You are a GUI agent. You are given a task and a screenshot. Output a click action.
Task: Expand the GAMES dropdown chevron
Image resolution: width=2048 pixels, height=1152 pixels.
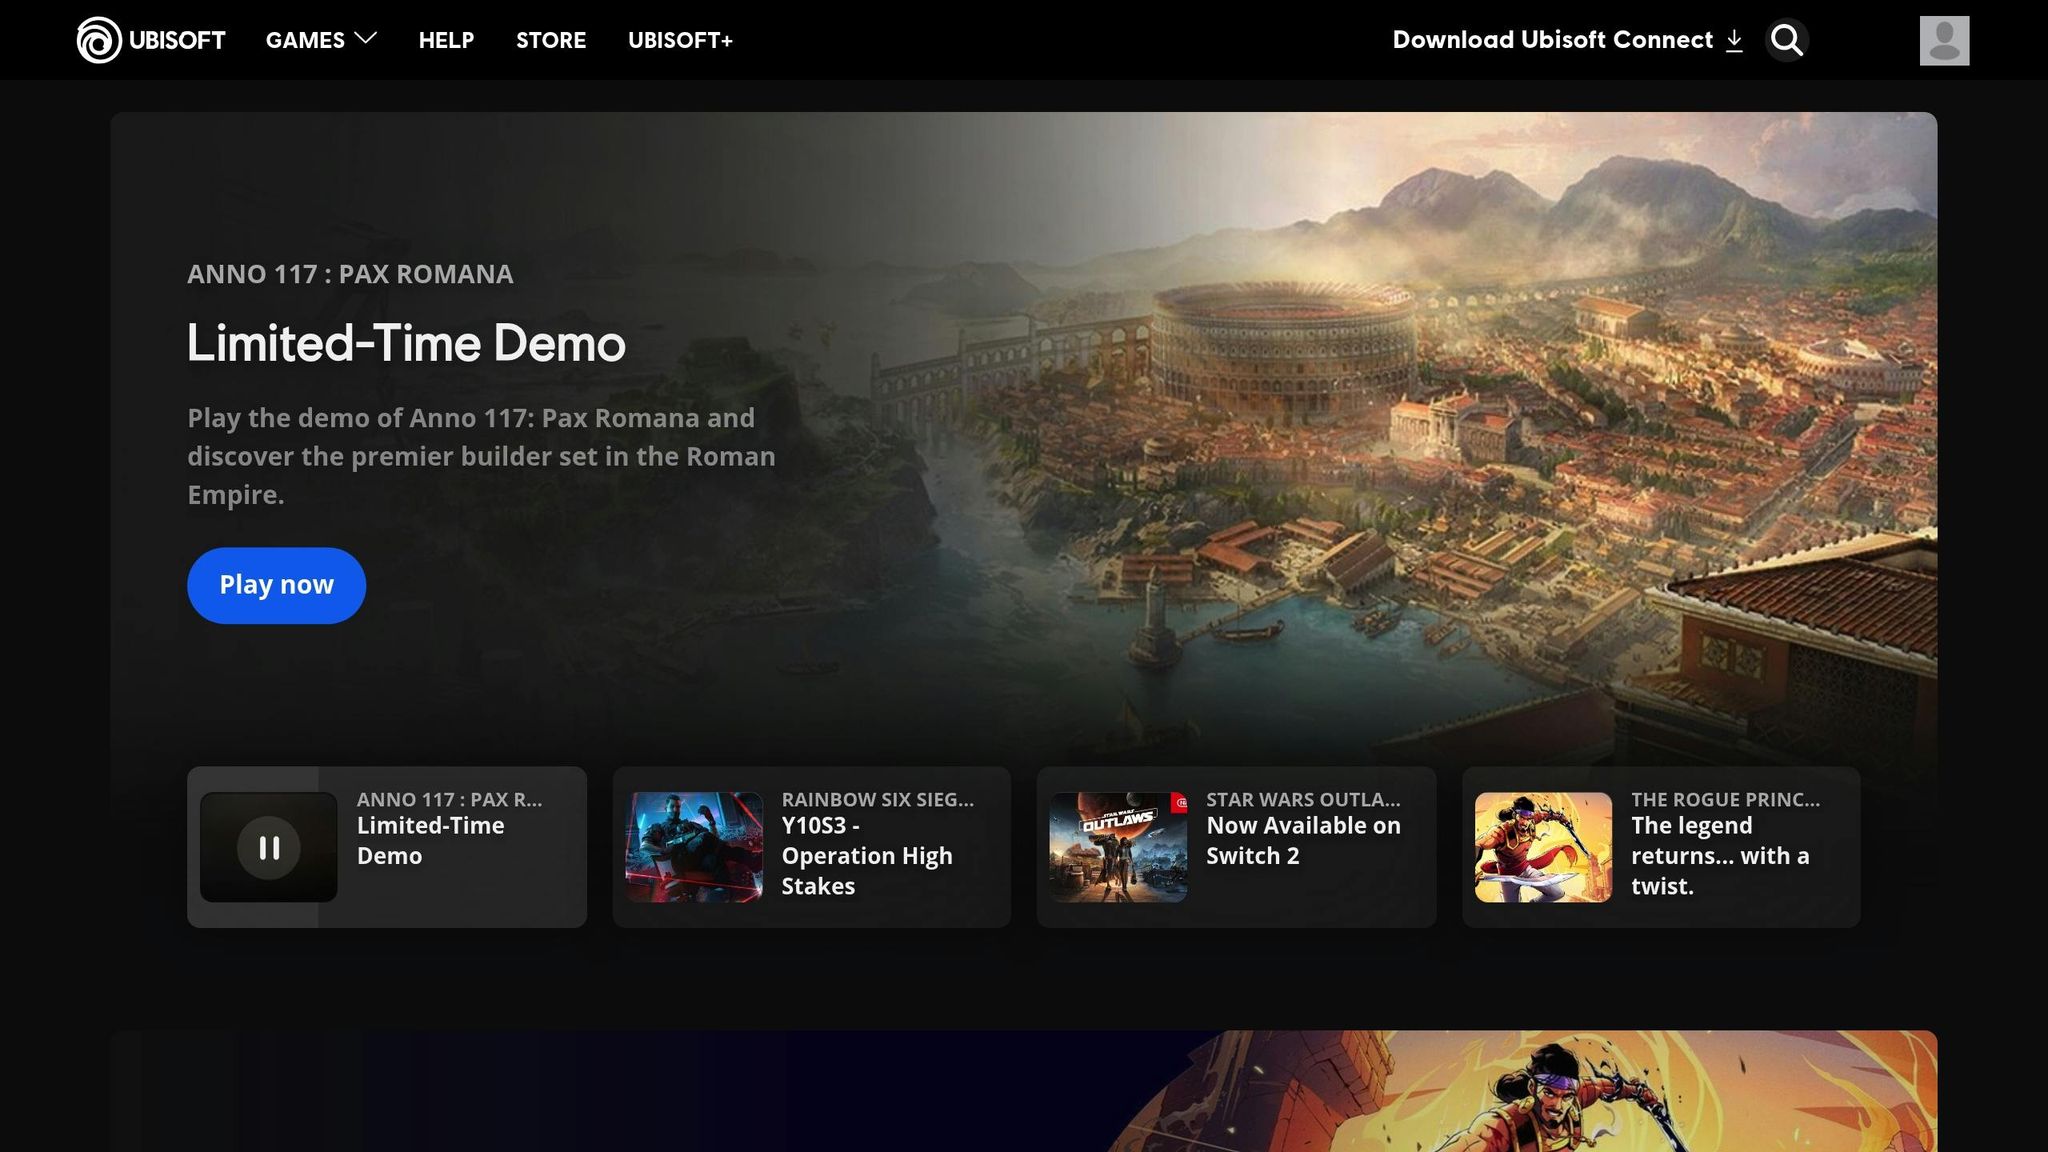(x=366, y=38)
